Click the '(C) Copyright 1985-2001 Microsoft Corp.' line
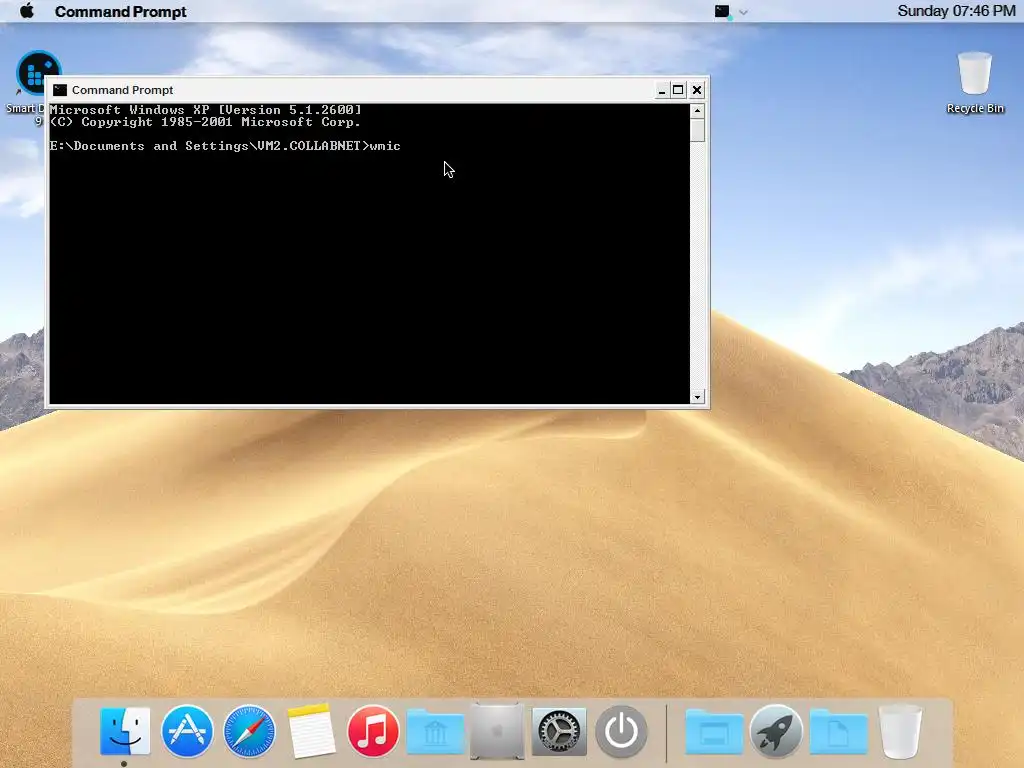The width and height of the screenshot is (1024, 768). (205, 122)
